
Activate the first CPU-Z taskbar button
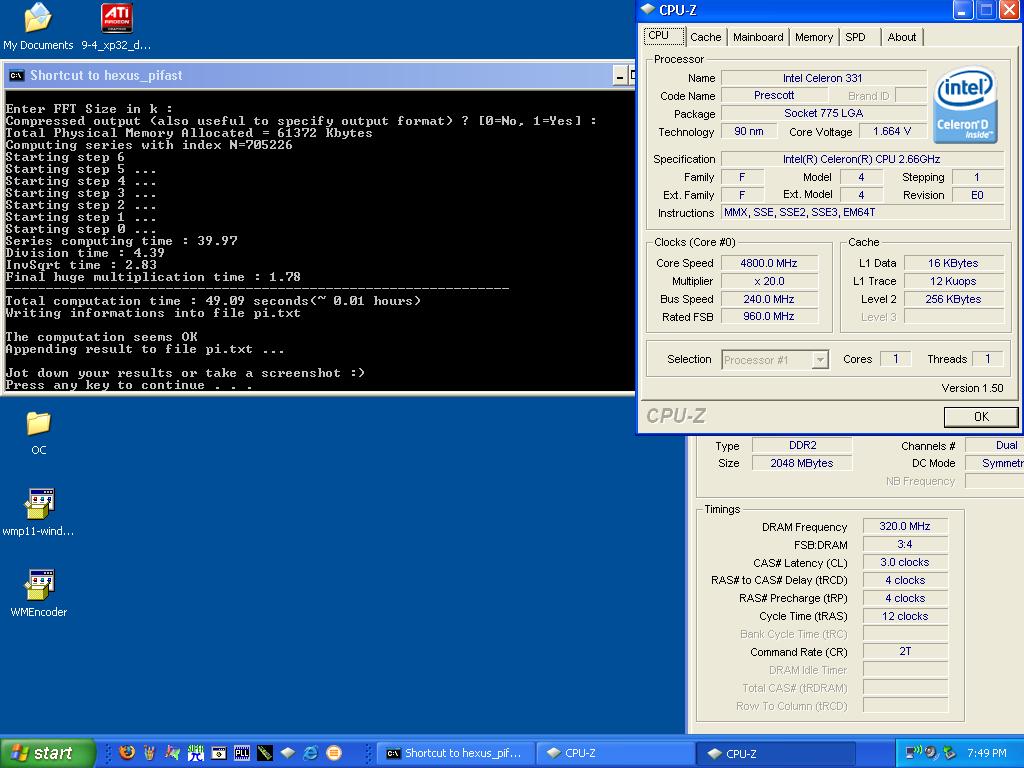615,753
